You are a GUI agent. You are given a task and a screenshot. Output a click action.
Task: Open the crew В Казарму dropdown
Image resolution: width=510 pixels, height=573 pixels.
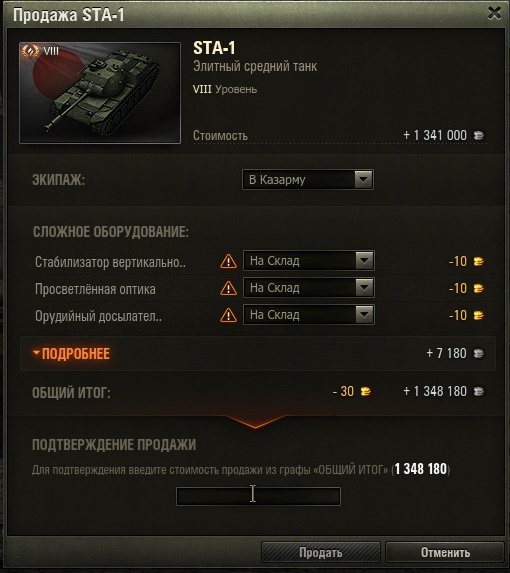(308, 179)
